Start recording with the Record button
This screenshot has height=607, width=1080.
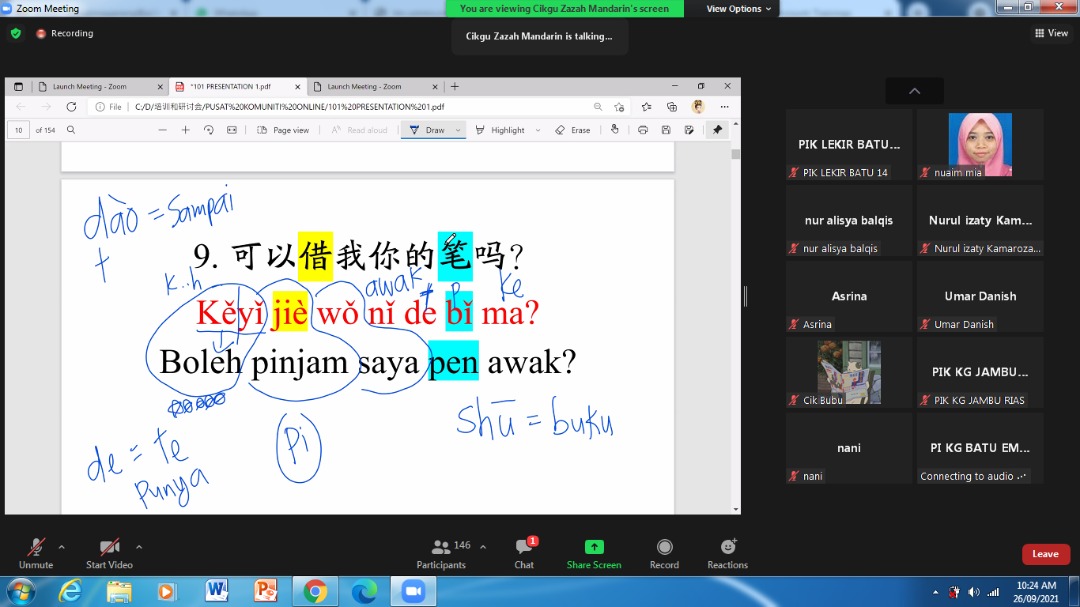[x=664, y=553]
